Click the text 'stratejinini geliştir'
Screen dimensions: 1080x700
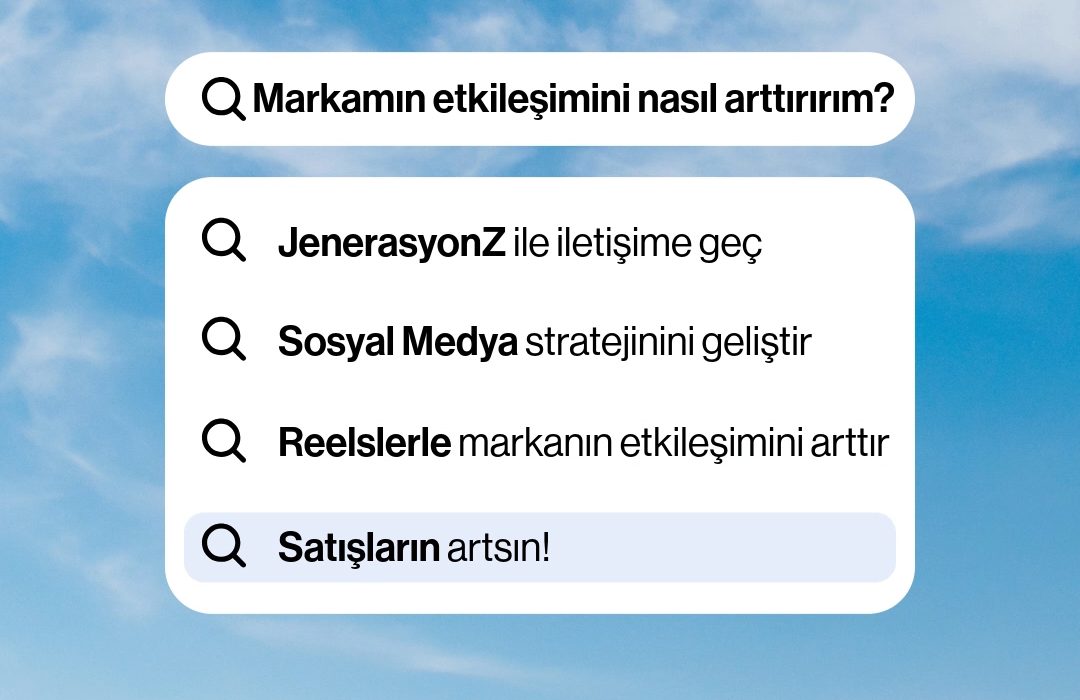click(669, 342)
